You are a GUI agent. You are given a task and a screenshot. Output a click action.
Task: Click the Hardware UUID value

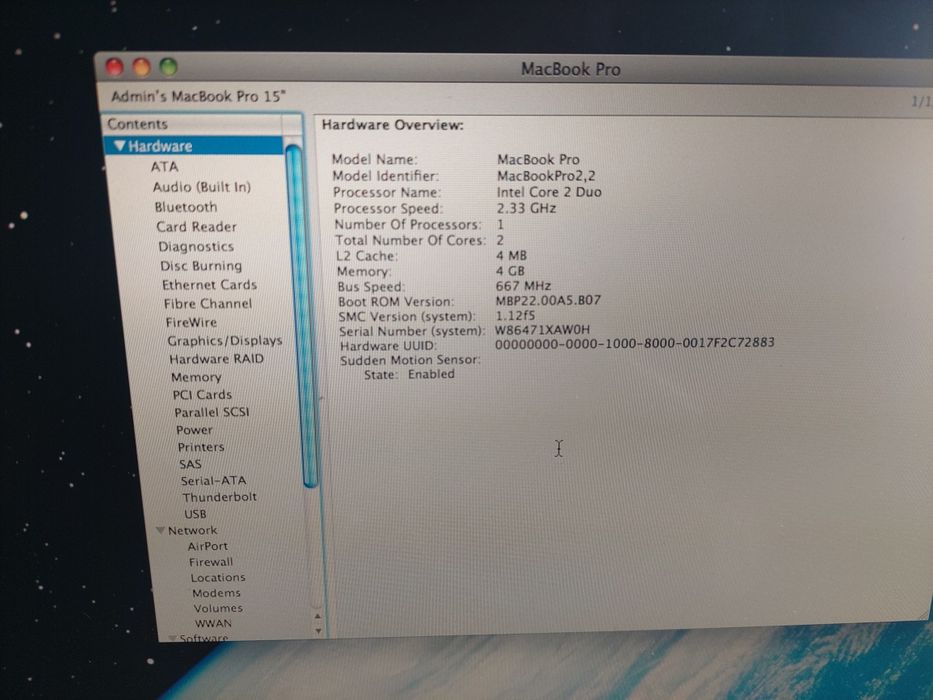[634, 343]
